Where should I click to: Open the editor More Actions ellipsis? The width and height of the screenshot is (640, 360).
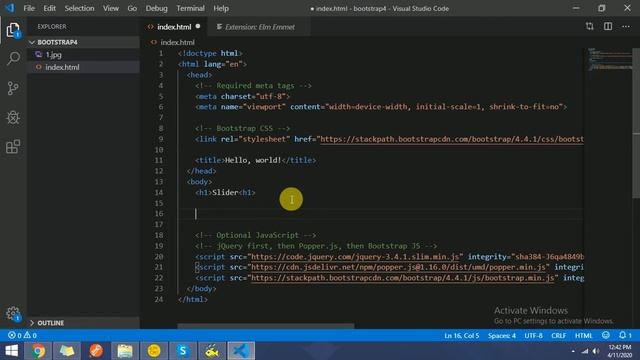626,27
